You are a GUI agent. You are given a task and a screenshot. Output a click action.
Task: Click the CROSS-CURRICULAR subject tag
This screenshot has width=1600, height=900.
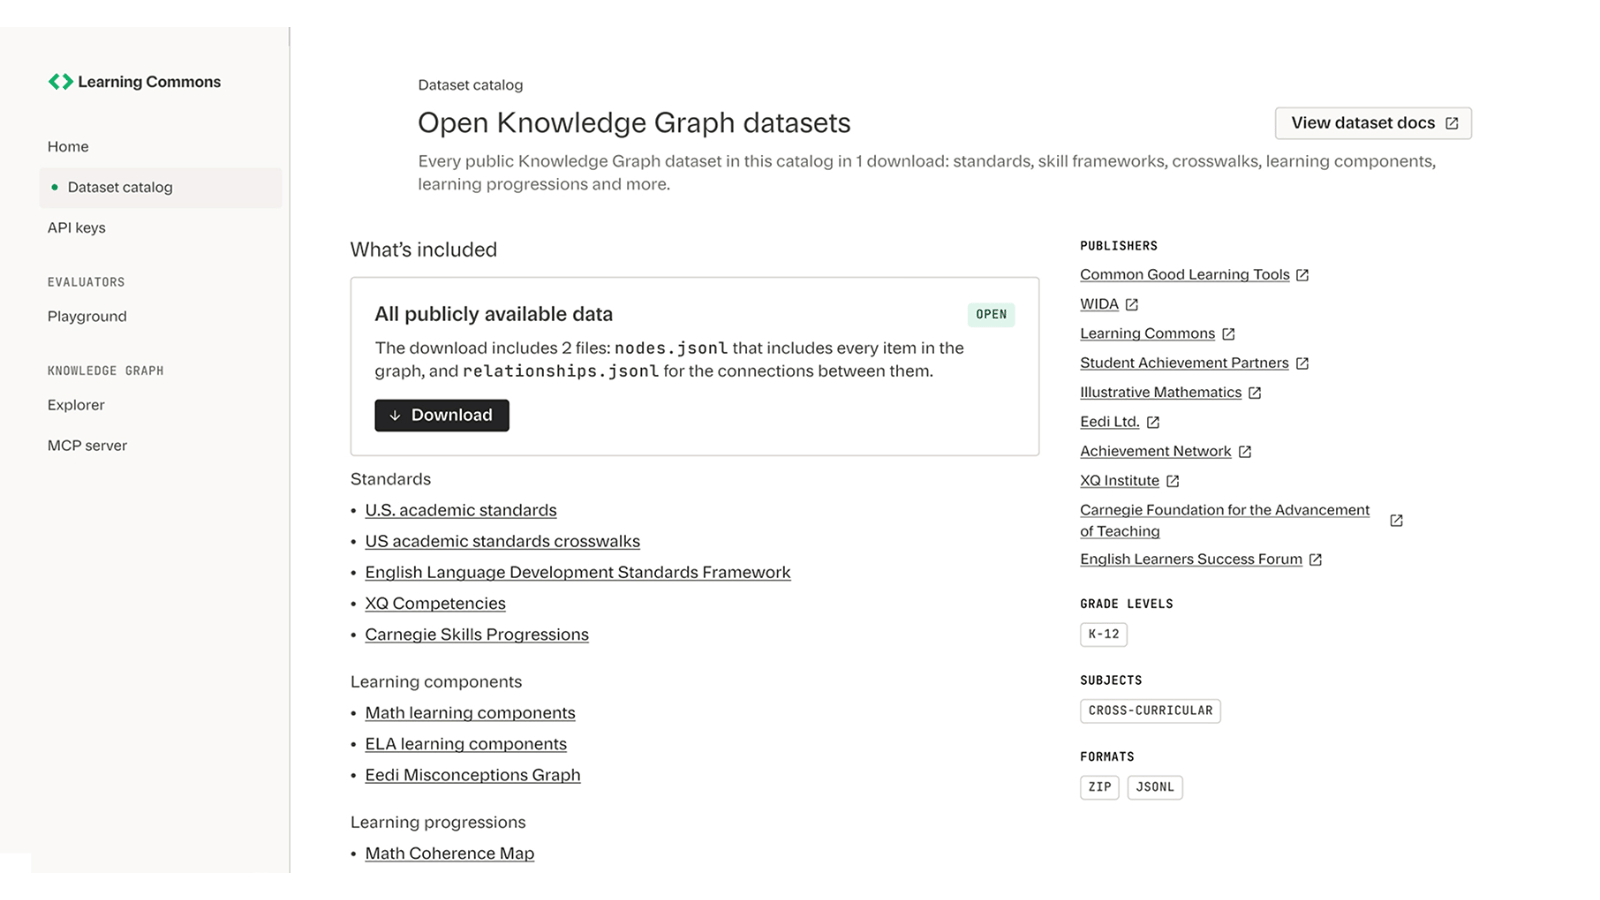pyautogui.click(x=1150, y=711)
